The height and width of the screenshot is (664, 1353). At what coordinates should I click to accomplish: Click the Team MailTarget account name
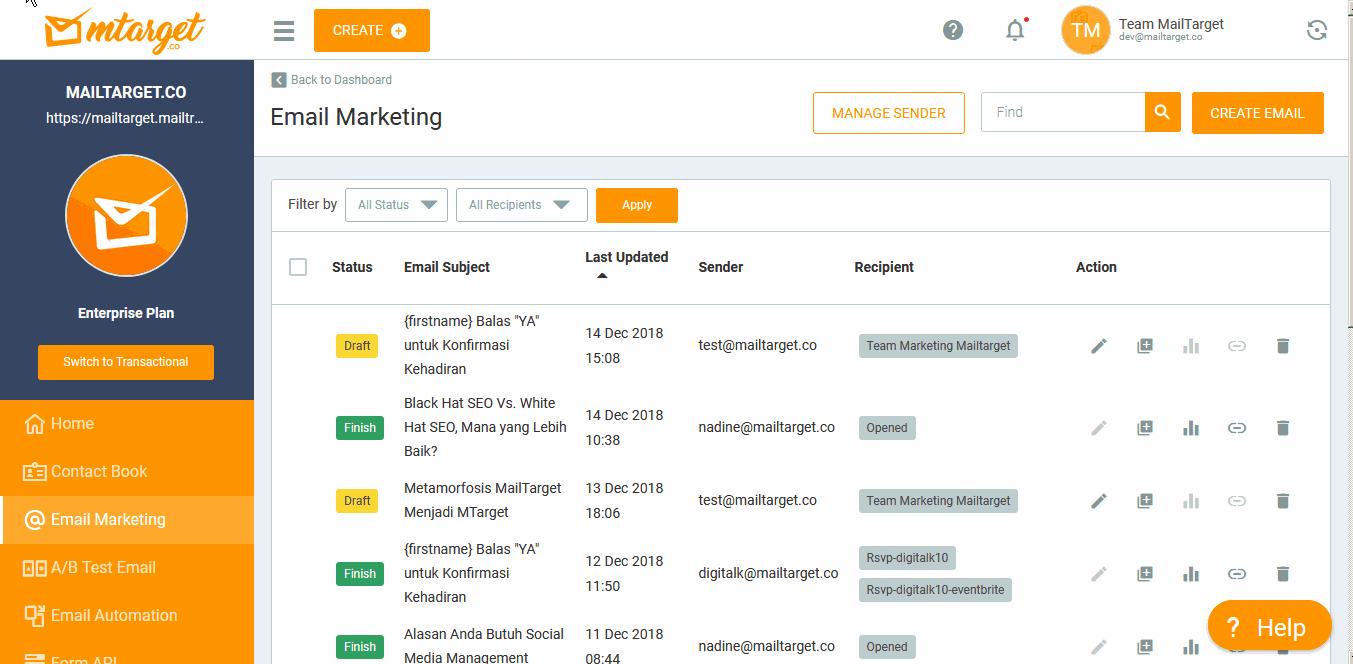click(x=1171, y=24)
